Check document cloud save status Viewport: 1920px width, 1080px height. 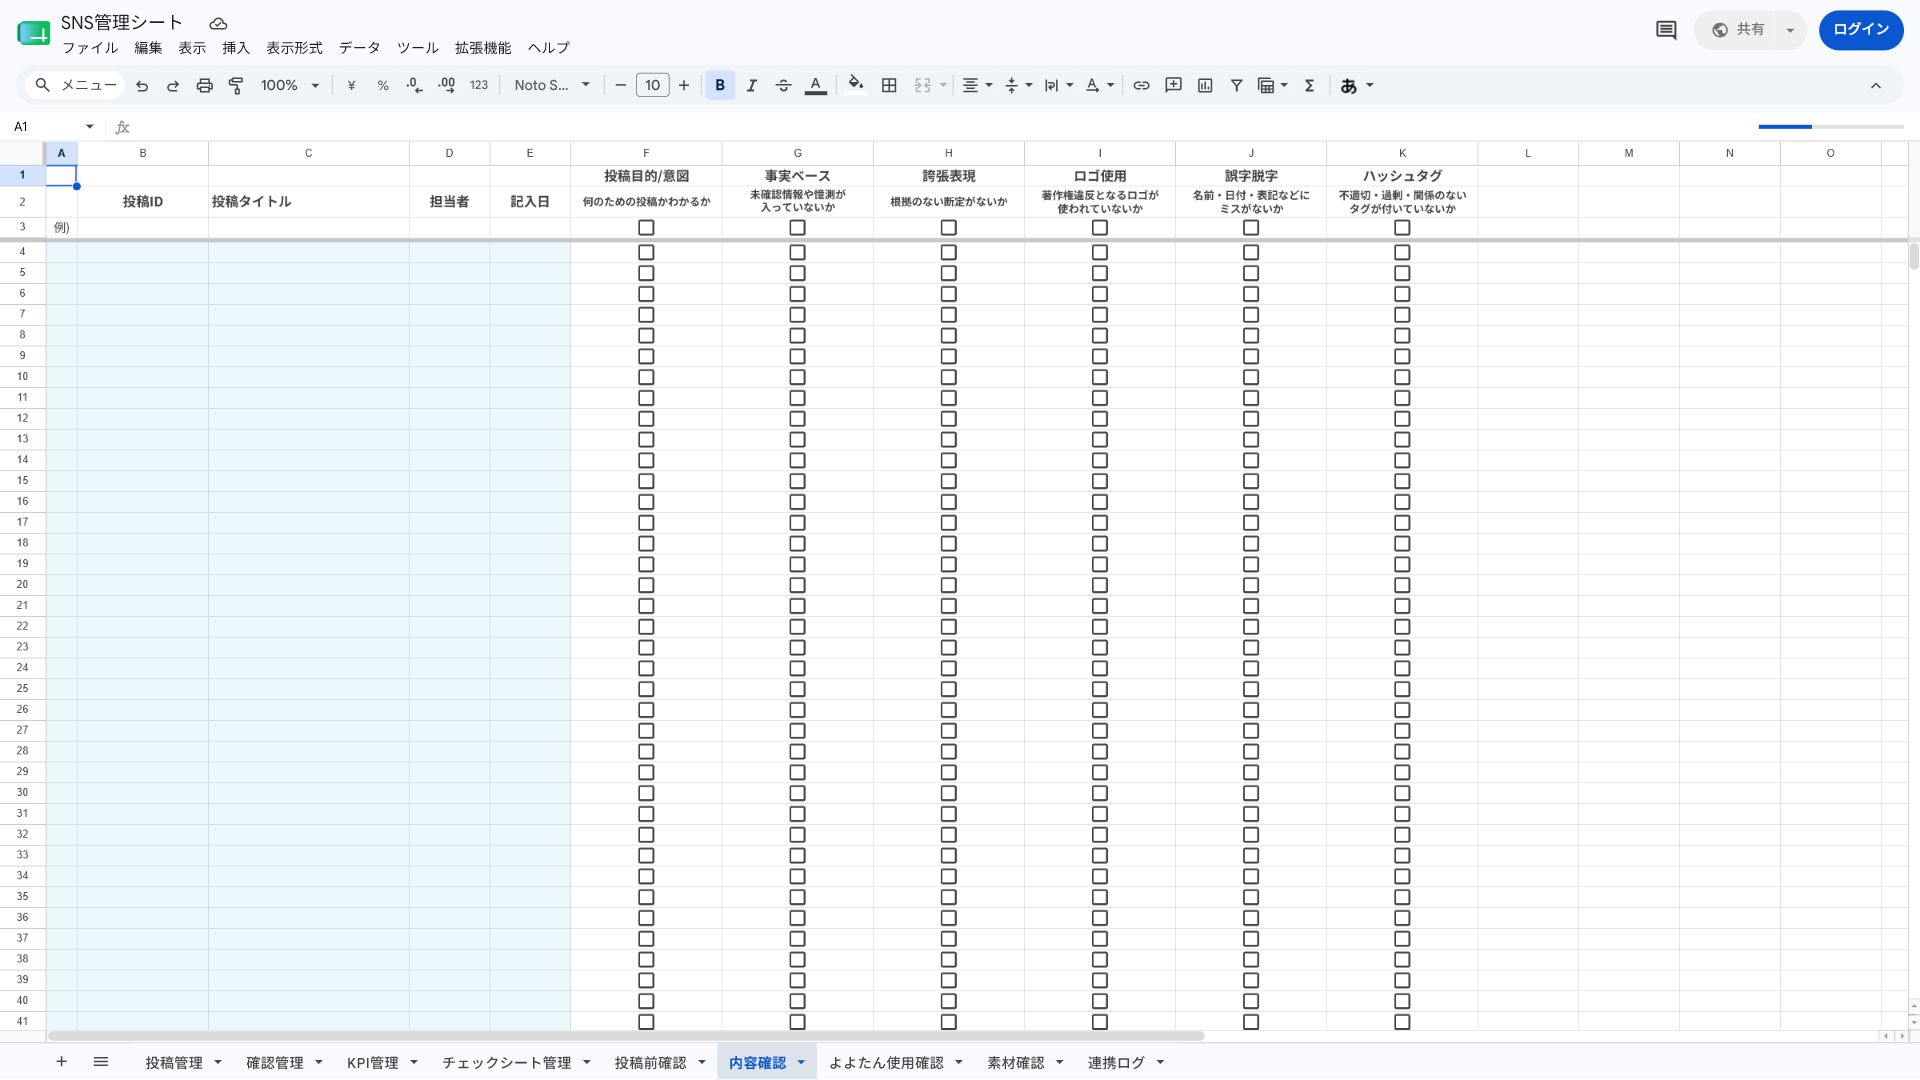[218, 23]
